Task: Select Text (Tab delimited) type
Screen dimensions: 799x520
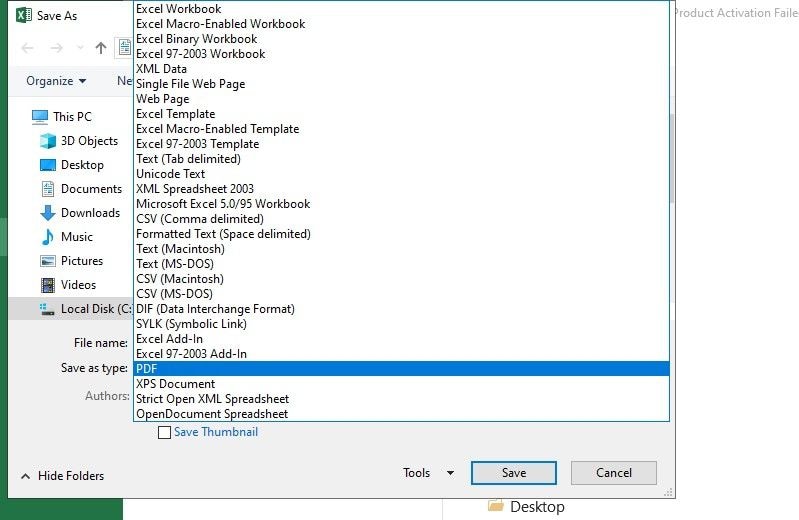Action: tap(401, 159)
